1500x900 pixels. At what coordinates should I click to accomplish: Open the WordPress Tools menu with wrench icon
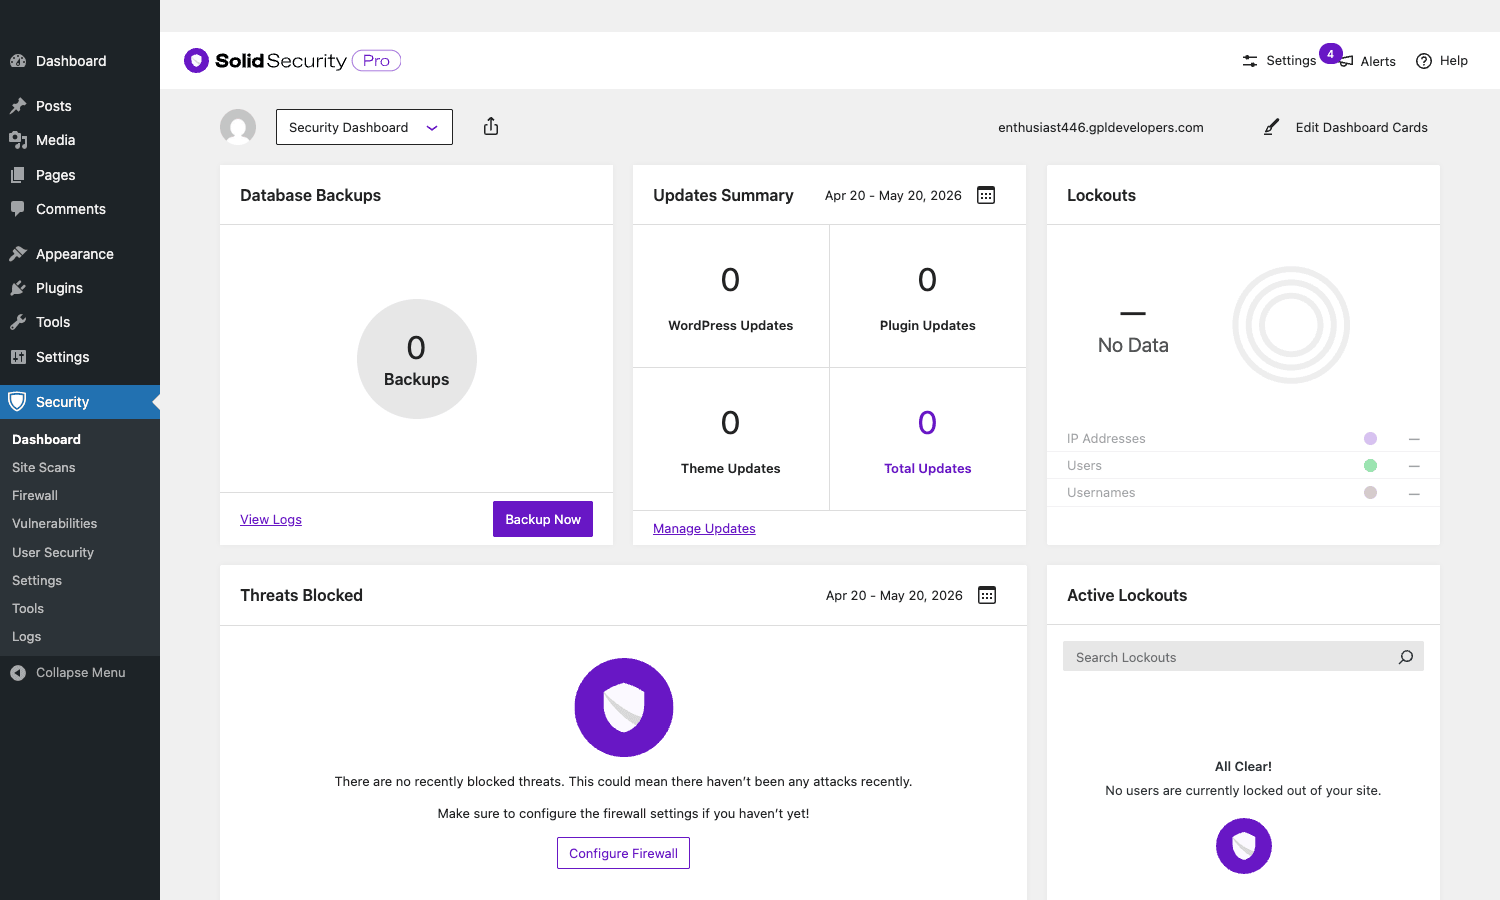coord(80,322)
